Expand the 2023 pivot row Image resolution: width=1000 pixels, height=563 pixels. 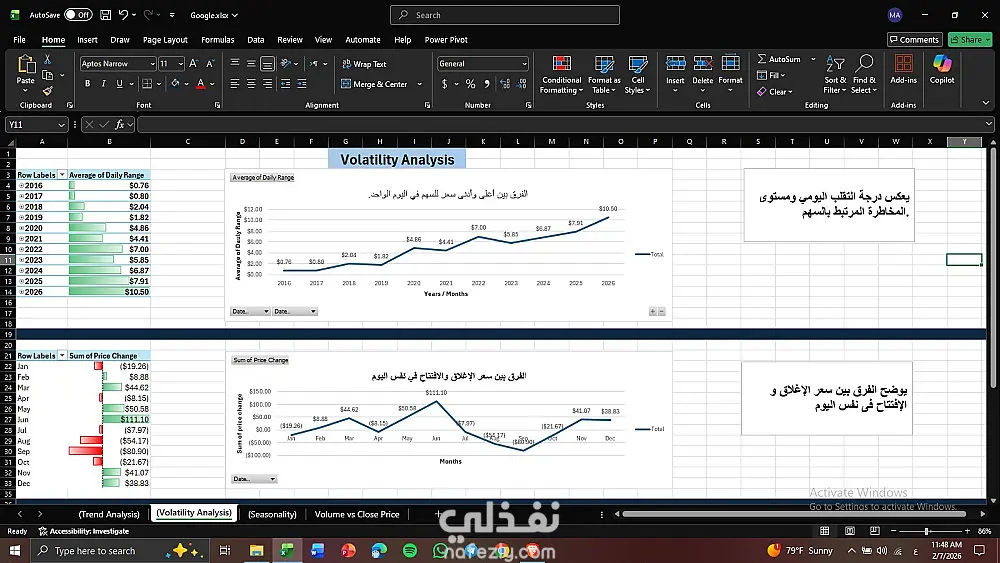21,260
